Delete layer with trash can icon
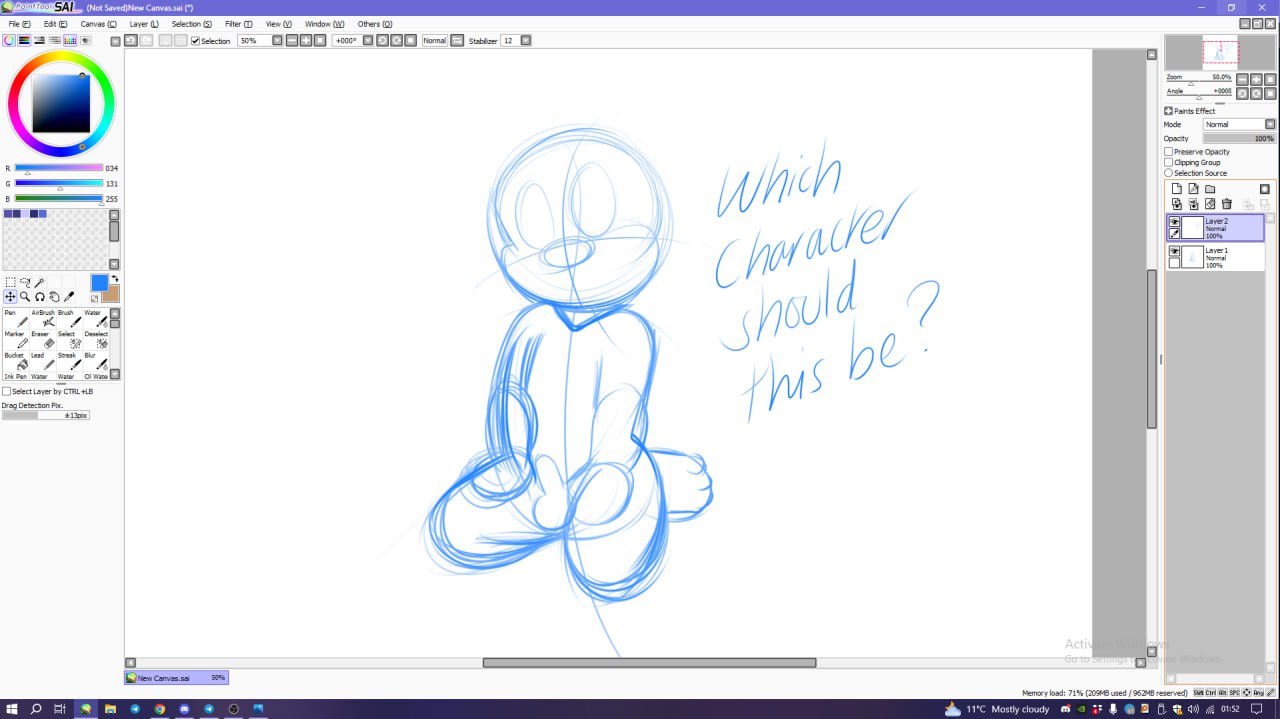This screenshot has height=719, width=1280. [x=1227, y=204]
